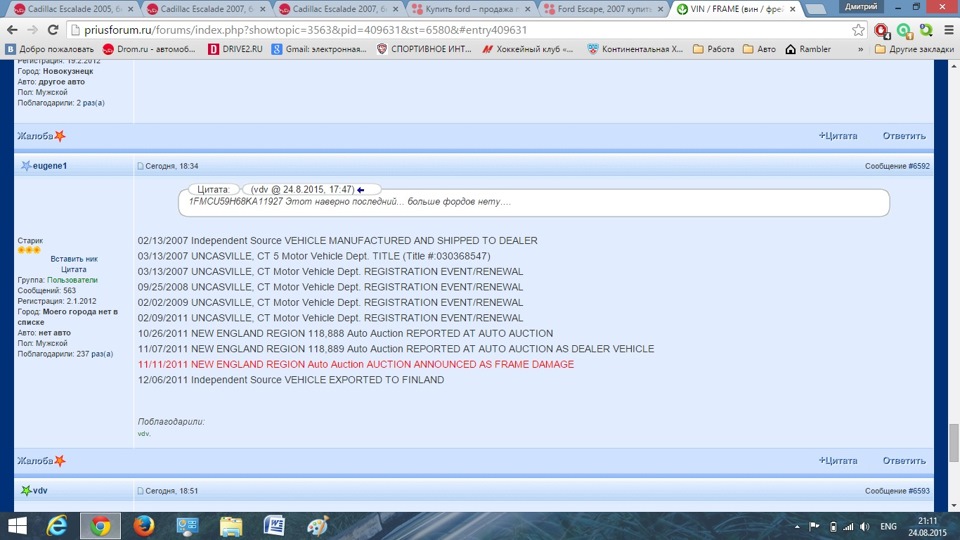The image size is (960, 540).
Task: Reload the current page
Action: 53,30
